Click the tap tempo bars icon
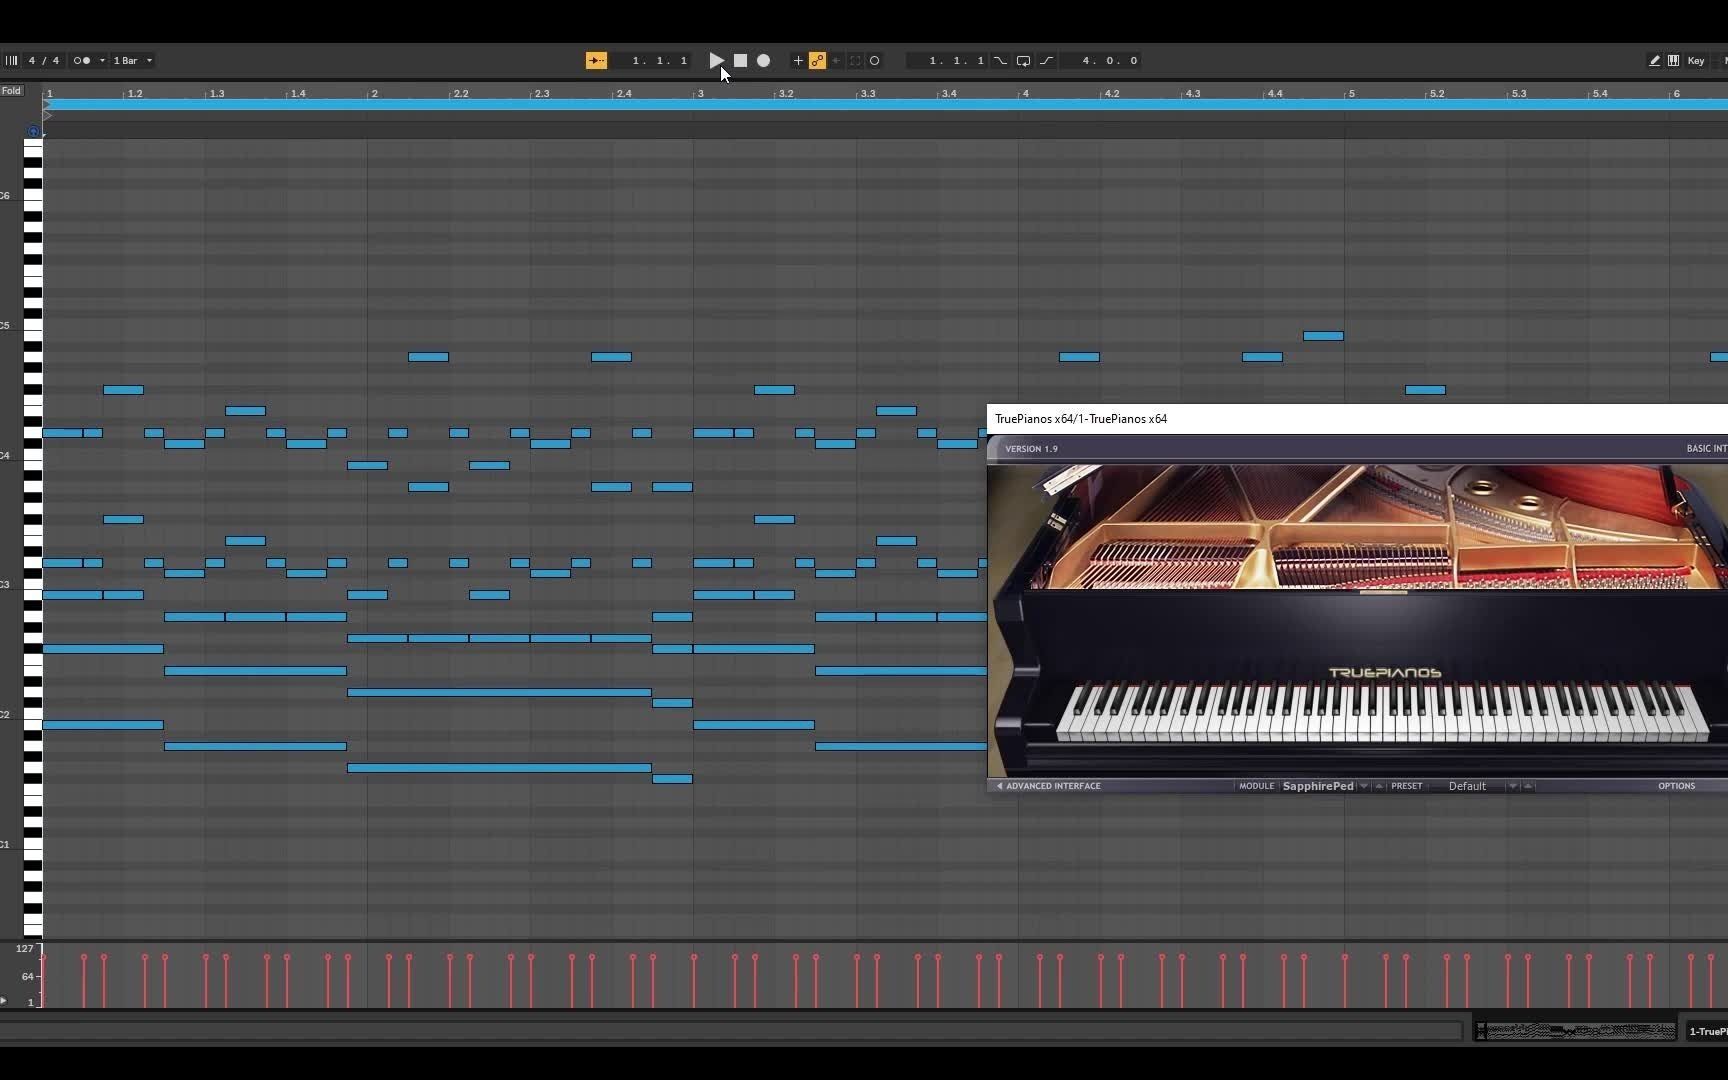The image size is (1728, 1080). [x=11, y=60]
